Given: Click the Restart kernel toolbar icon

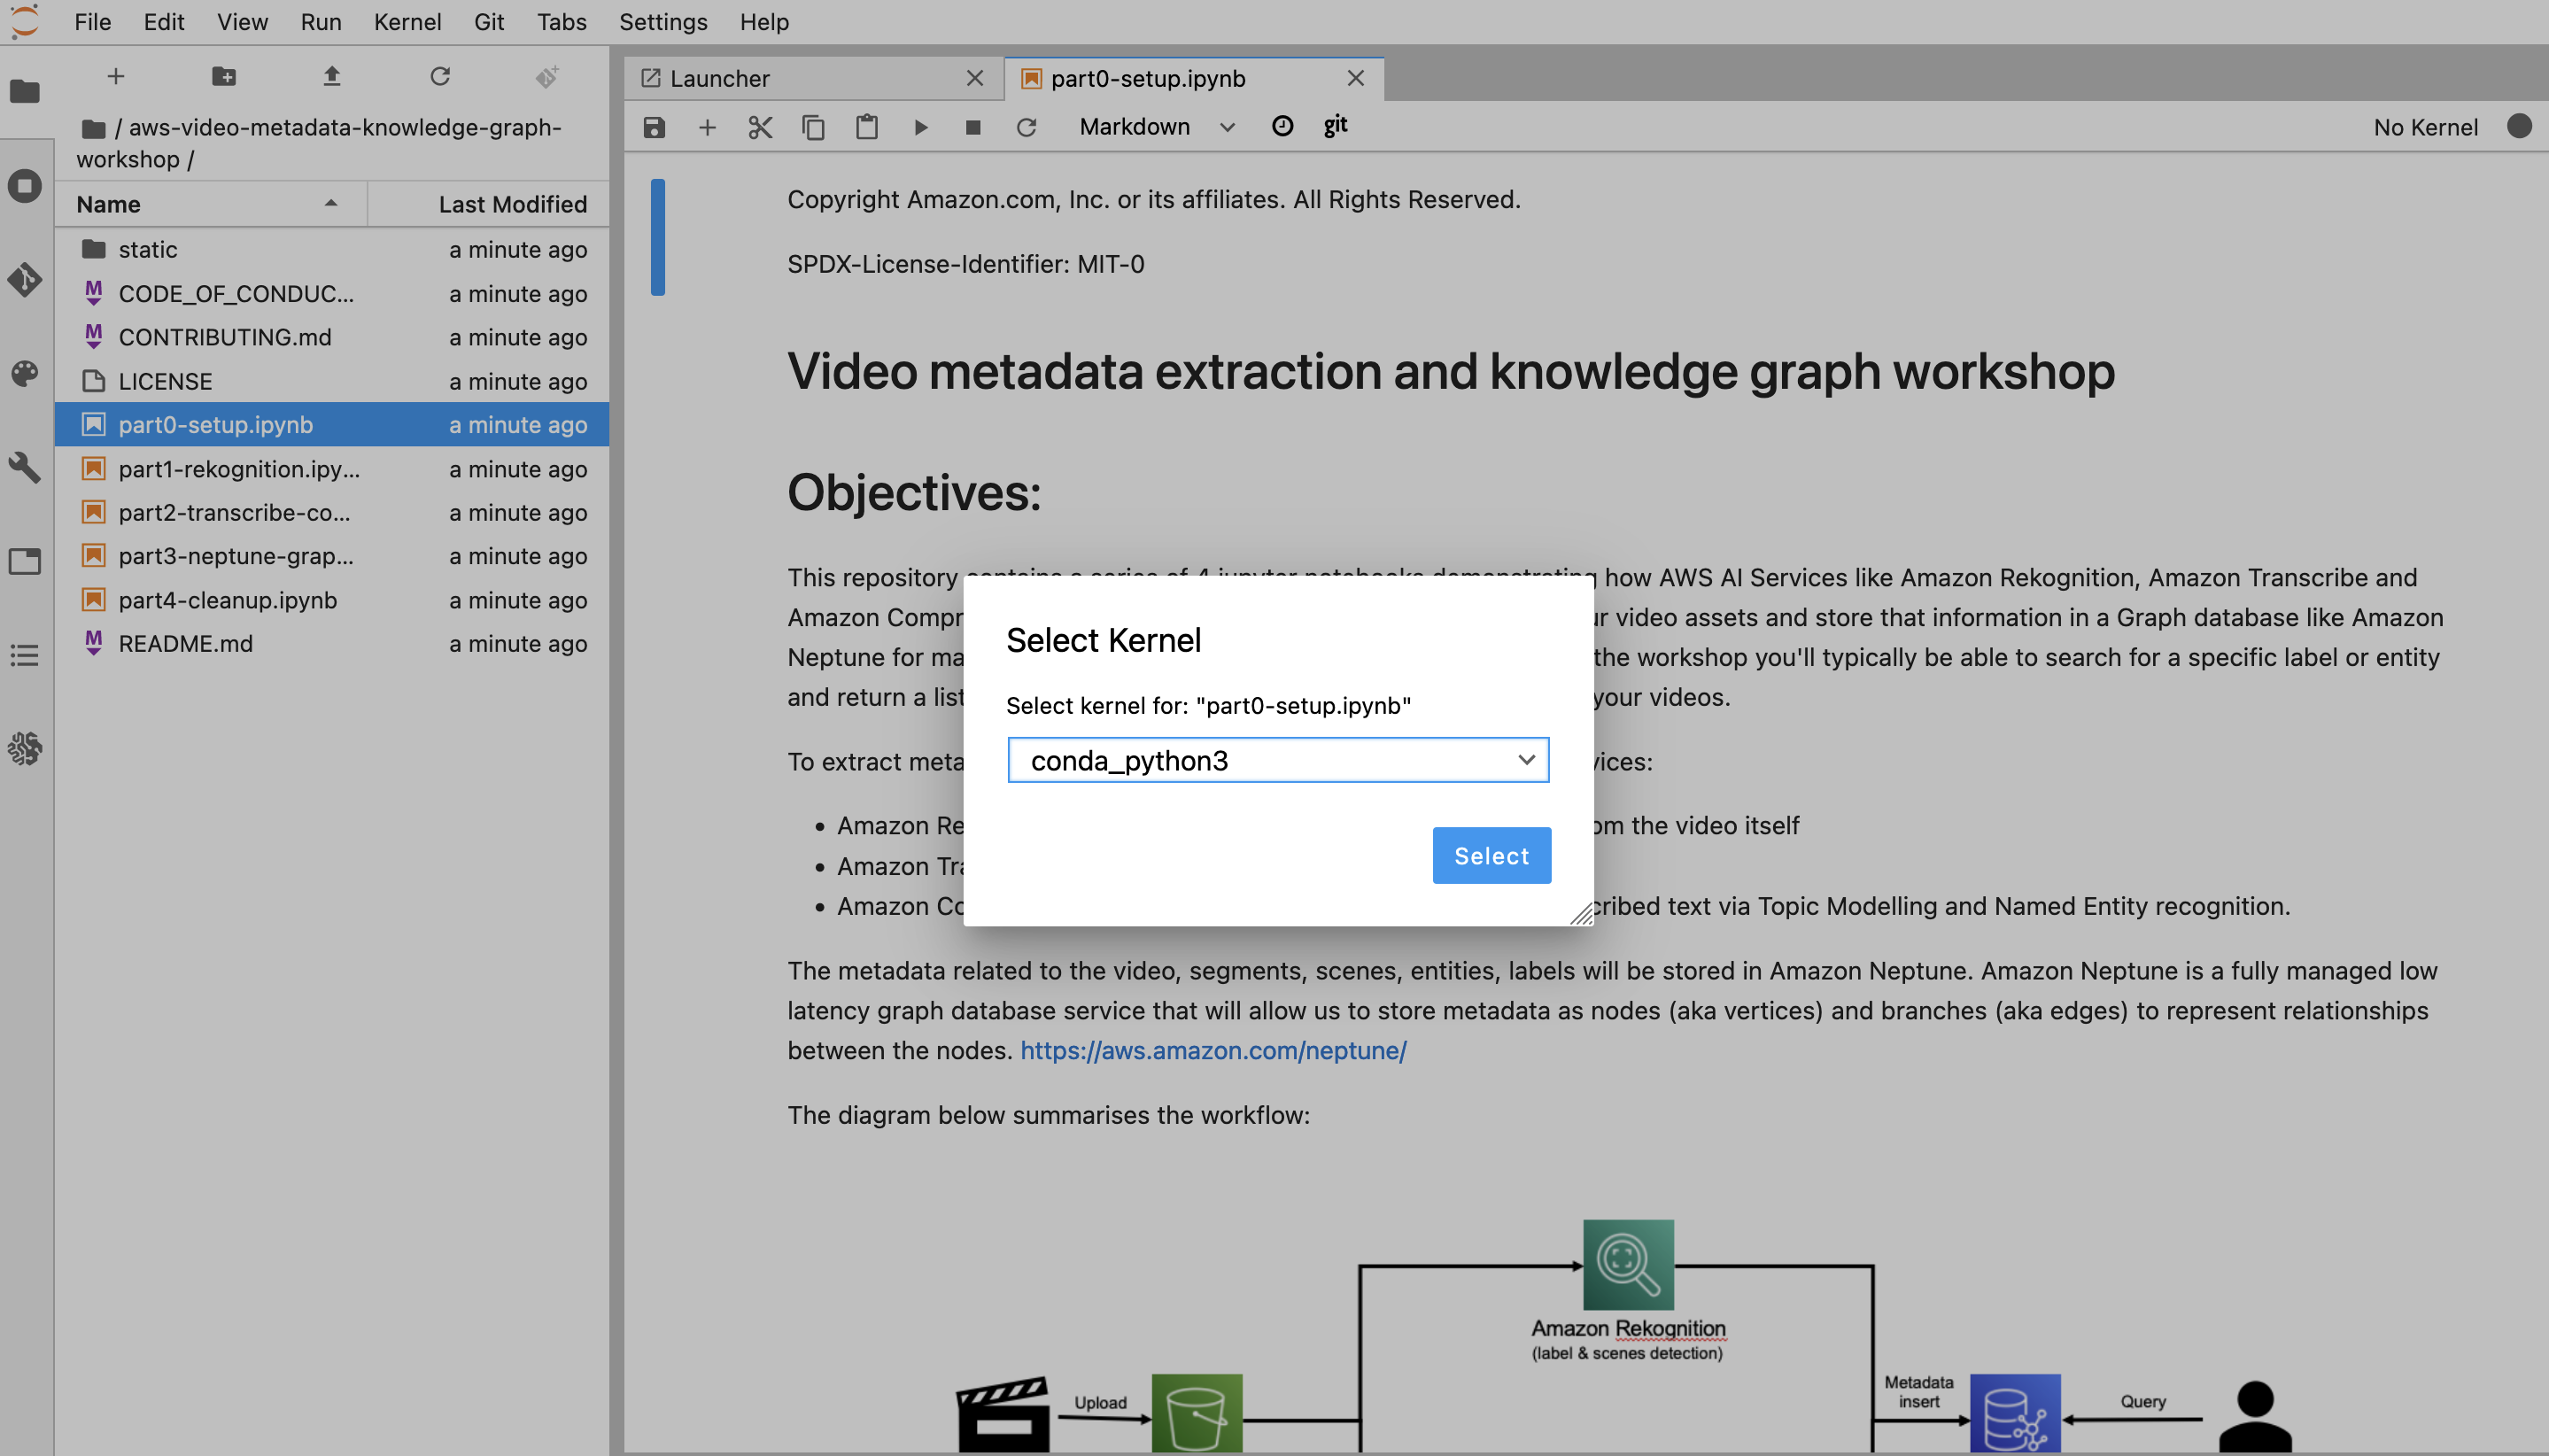Looking at the screenshot, I should pyautogui.click(x=1027, y=124).
